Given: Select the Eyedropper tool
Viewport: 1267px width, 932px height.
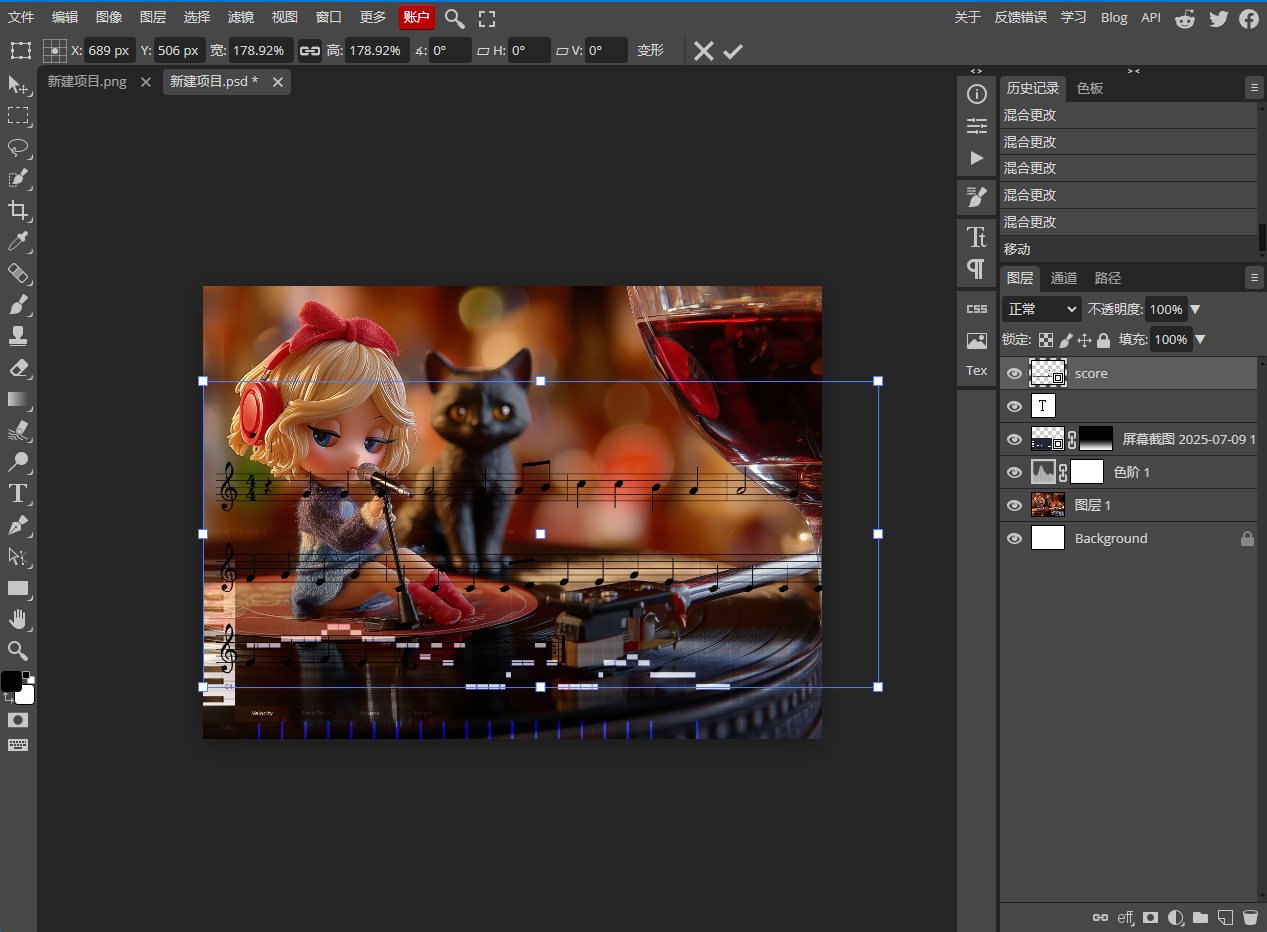Looking at the screenshot, I should tap(18, 241).
